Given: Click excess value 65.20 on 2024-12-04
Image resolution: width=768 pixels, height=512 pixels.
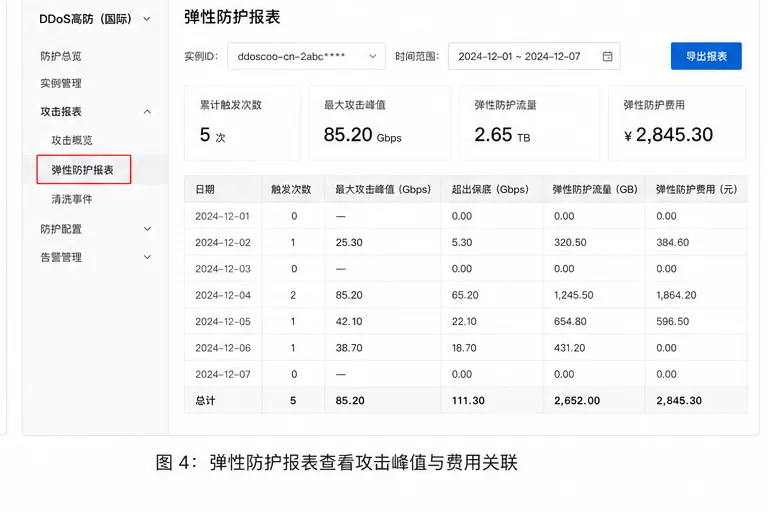Looking at the screenshot, I should click(x=465, y=295).
